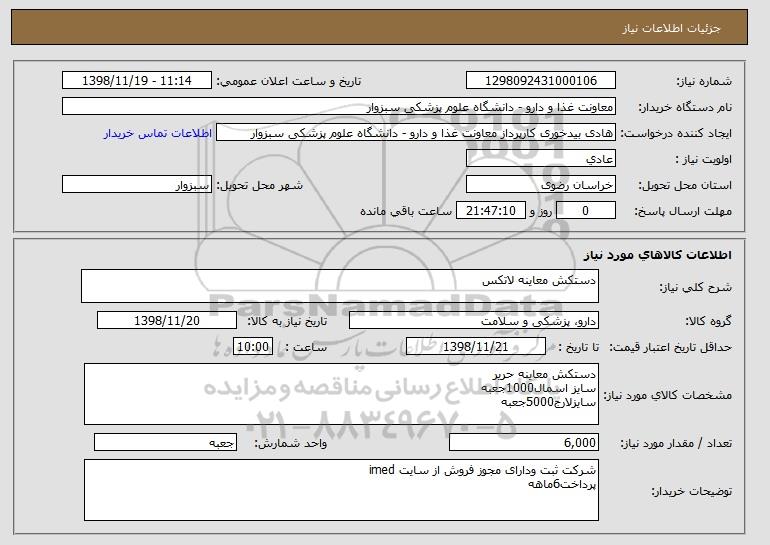Open the اطلاعات تماس خریدار link

tap(158, 133)
